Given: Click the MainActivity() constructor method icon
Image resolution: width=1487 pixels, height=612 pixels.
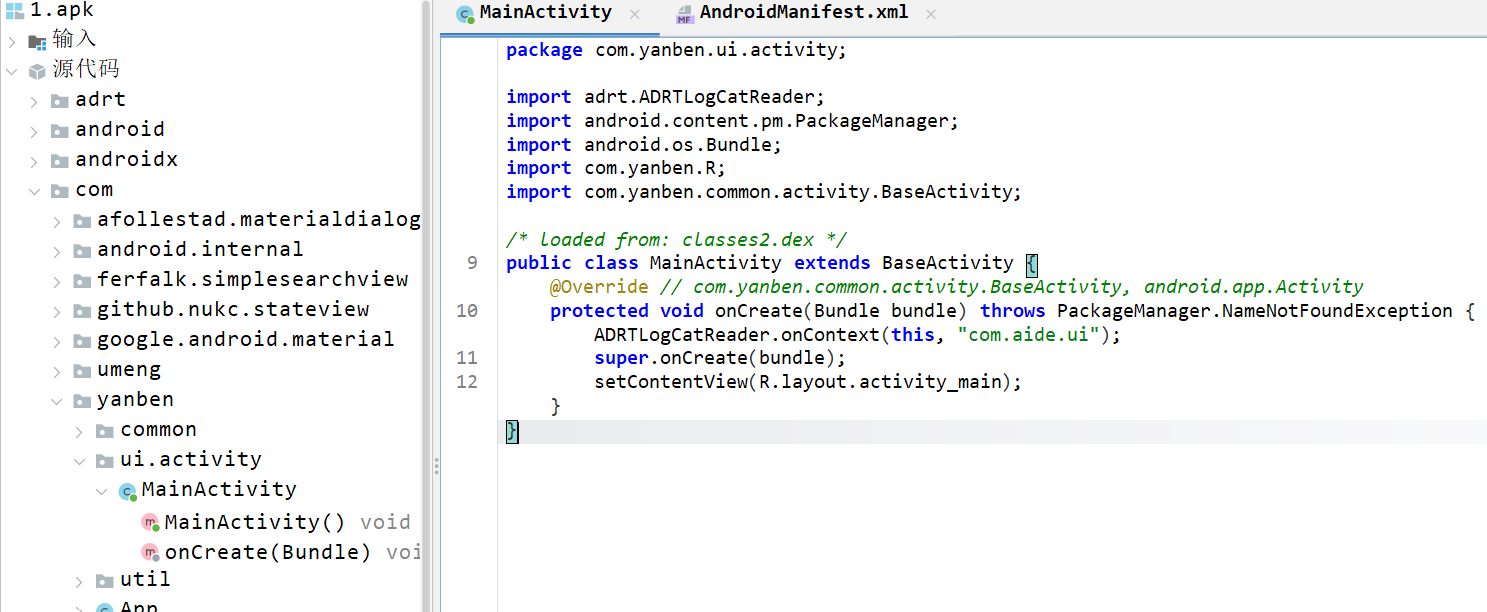Looking at the screenshot, I should coord(150,523).
